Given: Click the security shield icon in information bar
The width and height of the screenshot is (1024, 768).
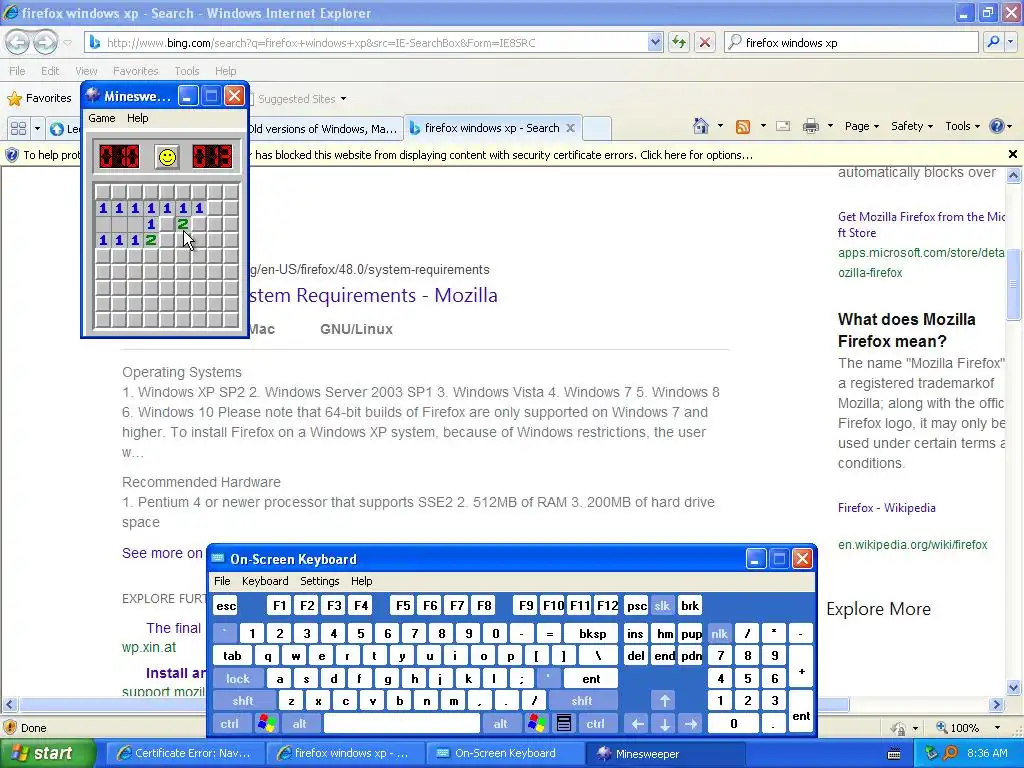Looking at the screenshot, I should [12, 155].
